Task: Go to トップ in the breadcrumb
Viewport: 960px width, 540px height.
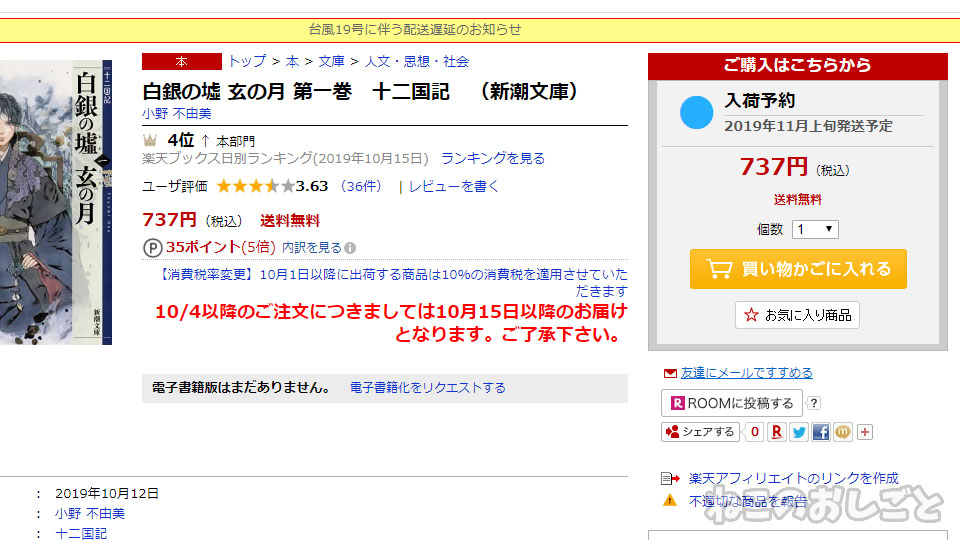Action: pos(247,61)
